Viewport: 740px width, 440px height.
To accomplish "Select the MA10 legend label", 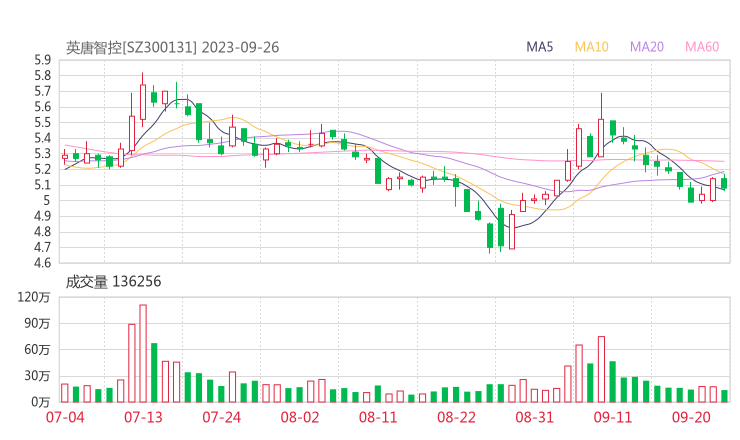I will click(x=591, y=47).
